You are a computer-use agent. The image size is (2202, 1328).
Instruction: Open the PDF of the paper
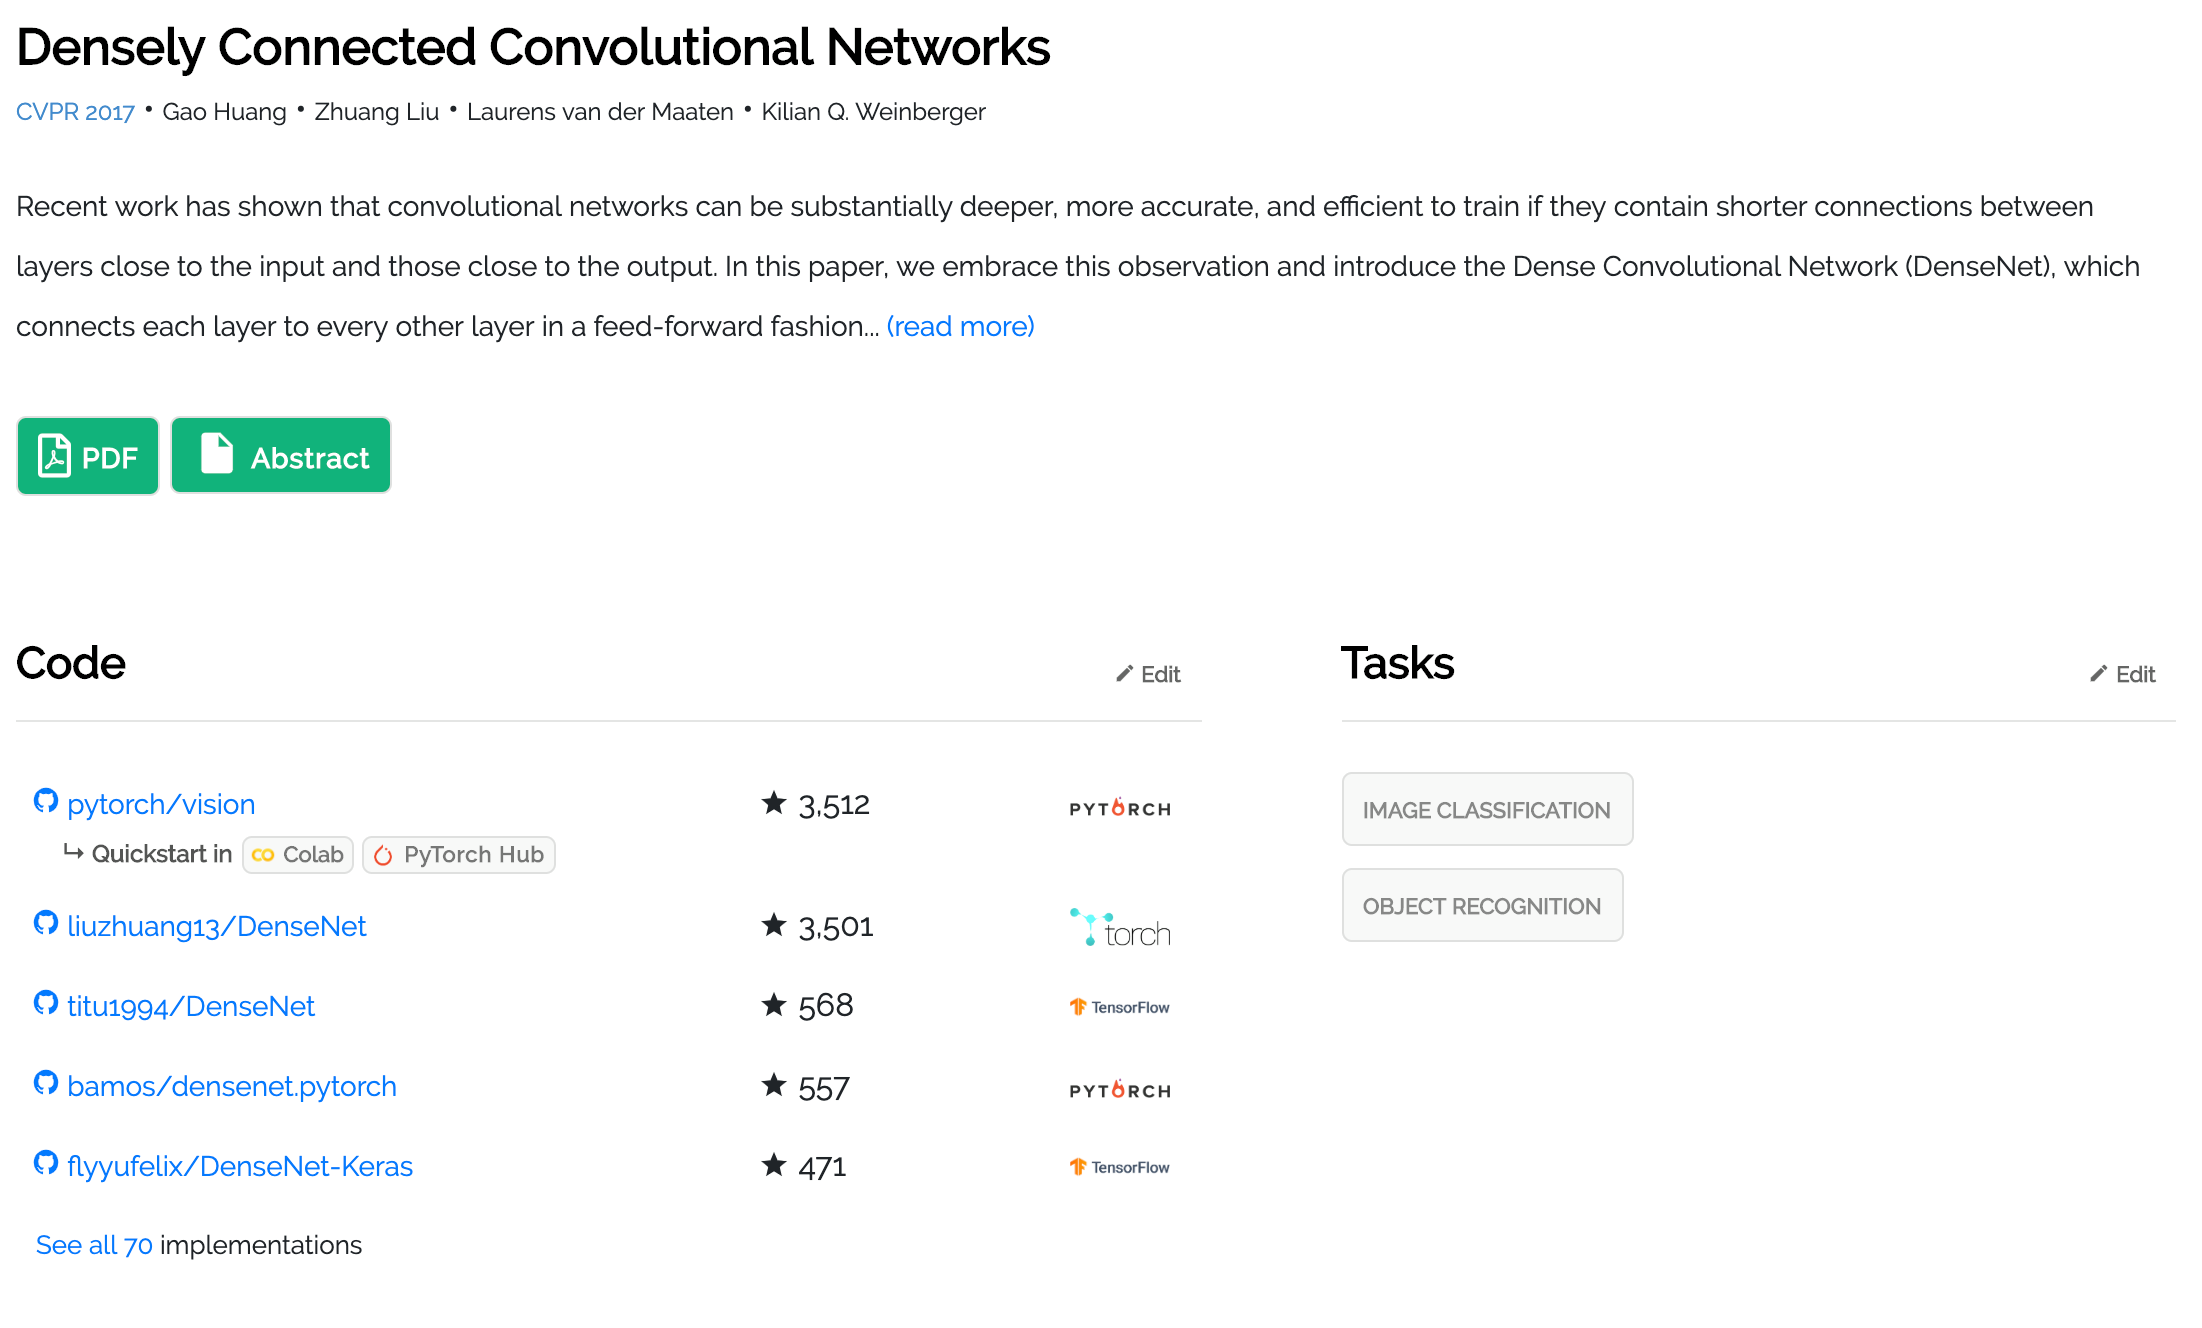88,457
